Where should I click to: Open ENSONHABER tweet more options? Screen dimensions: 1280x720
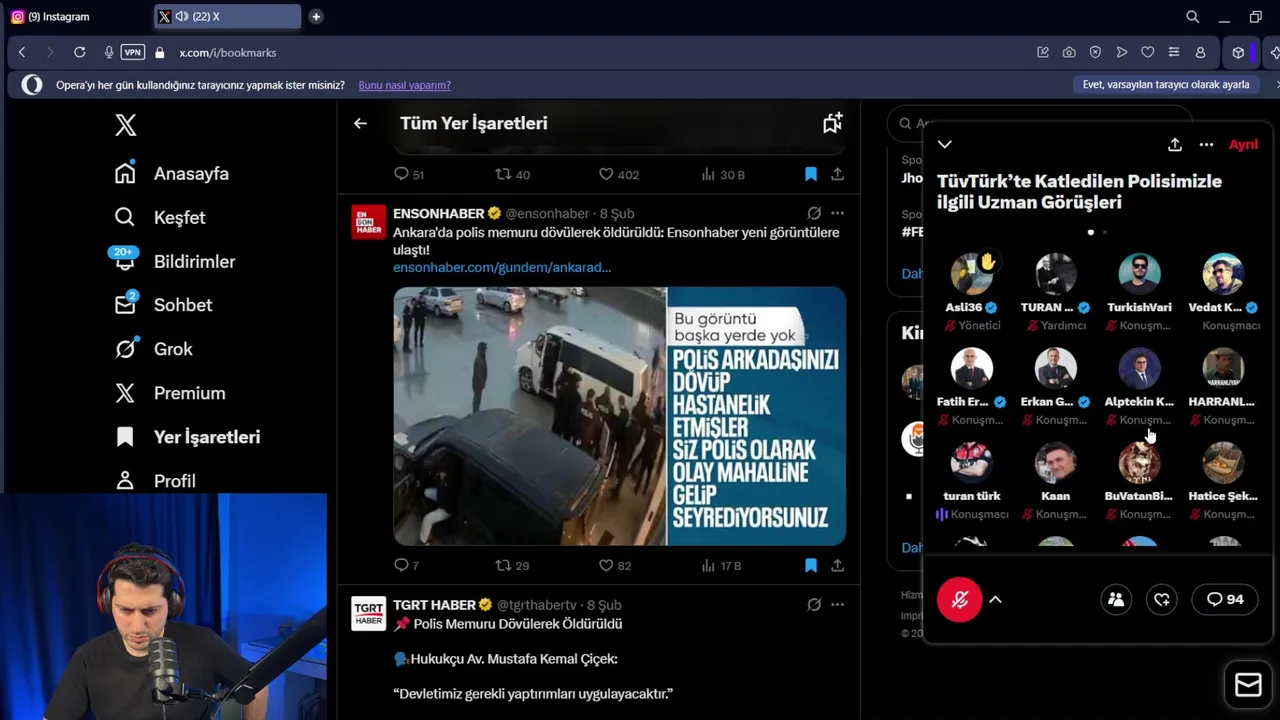click(837, 213)
